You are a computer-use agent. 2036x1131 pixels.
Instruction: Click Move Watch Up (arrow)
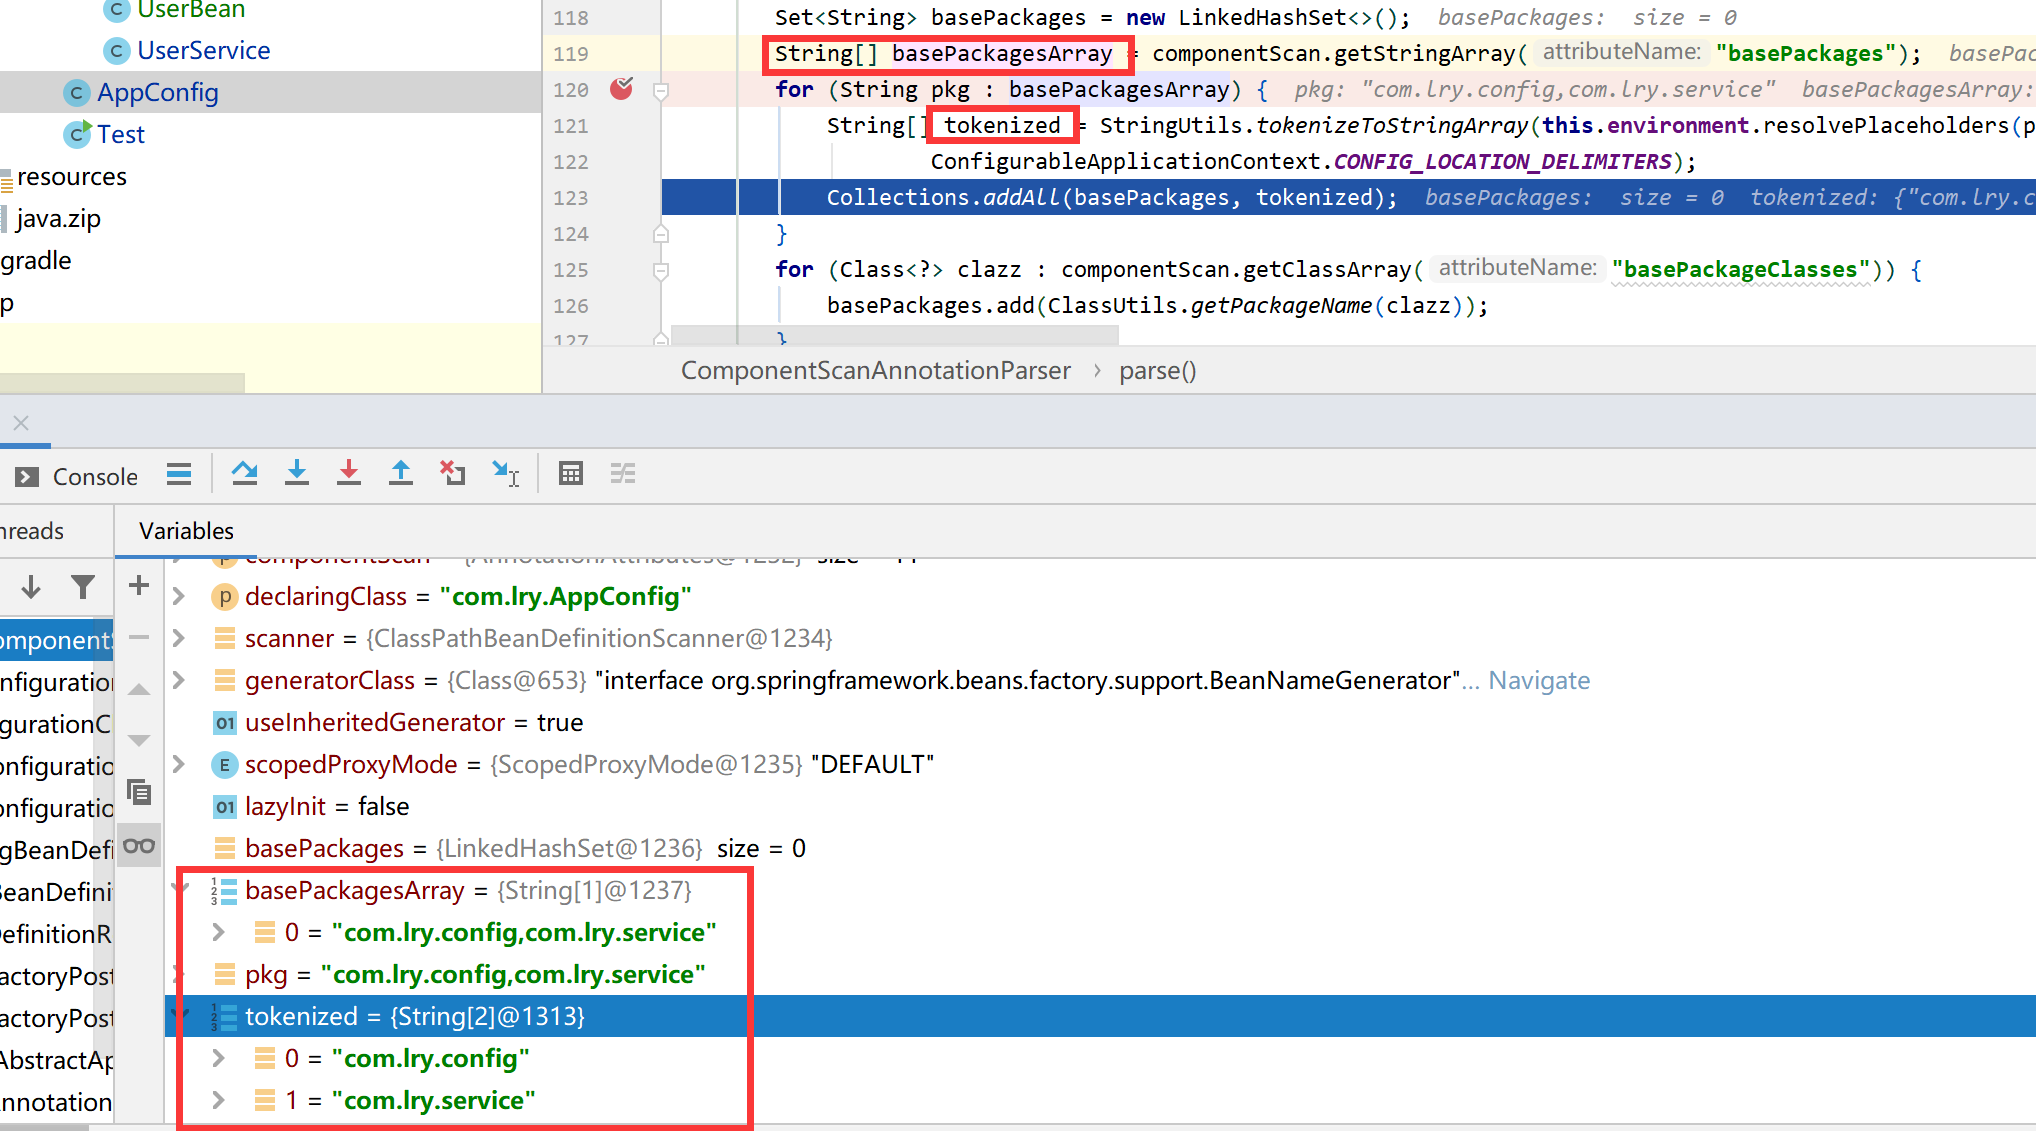(x=139, y=689)
